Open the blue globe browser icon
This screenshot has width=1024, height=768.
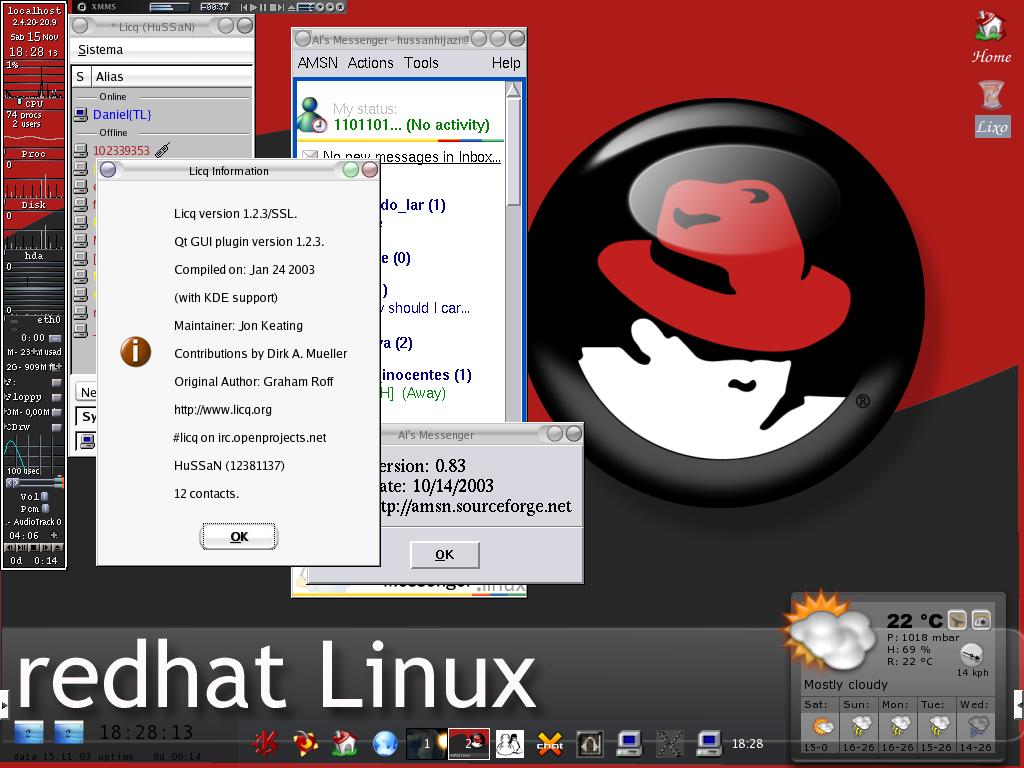pos(385,743)
